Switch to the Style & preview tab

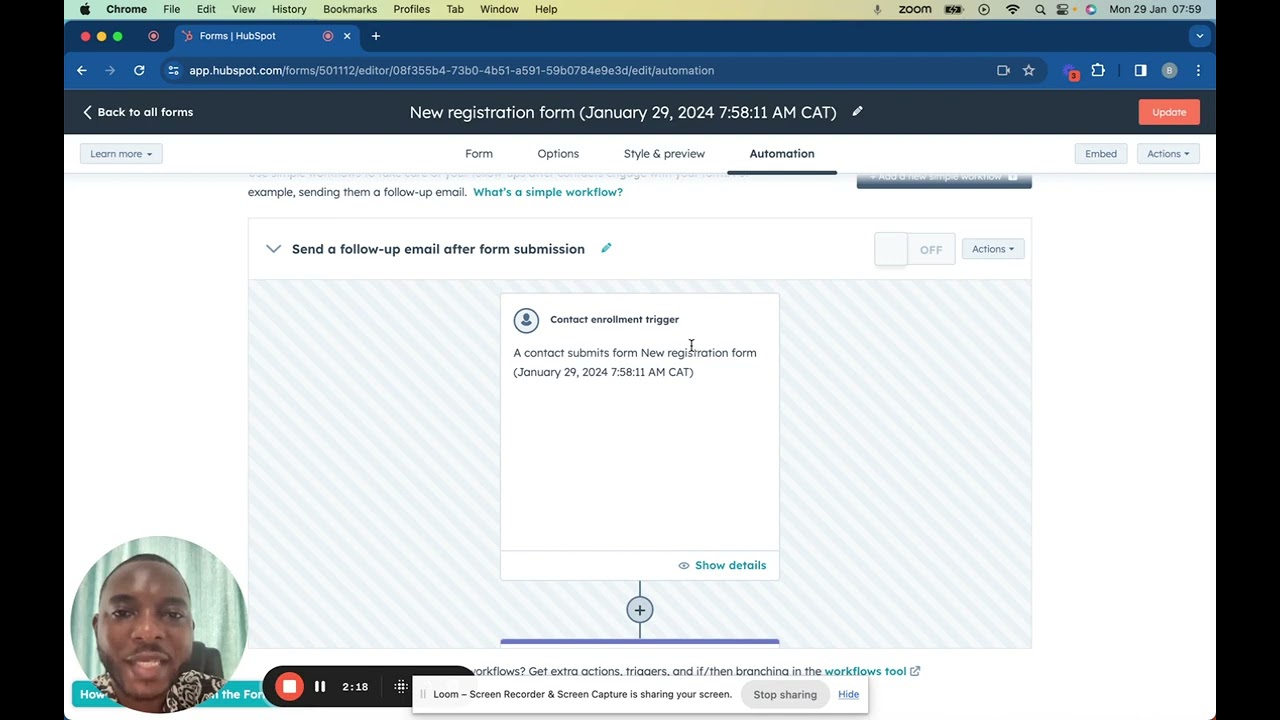coord(664,154)
